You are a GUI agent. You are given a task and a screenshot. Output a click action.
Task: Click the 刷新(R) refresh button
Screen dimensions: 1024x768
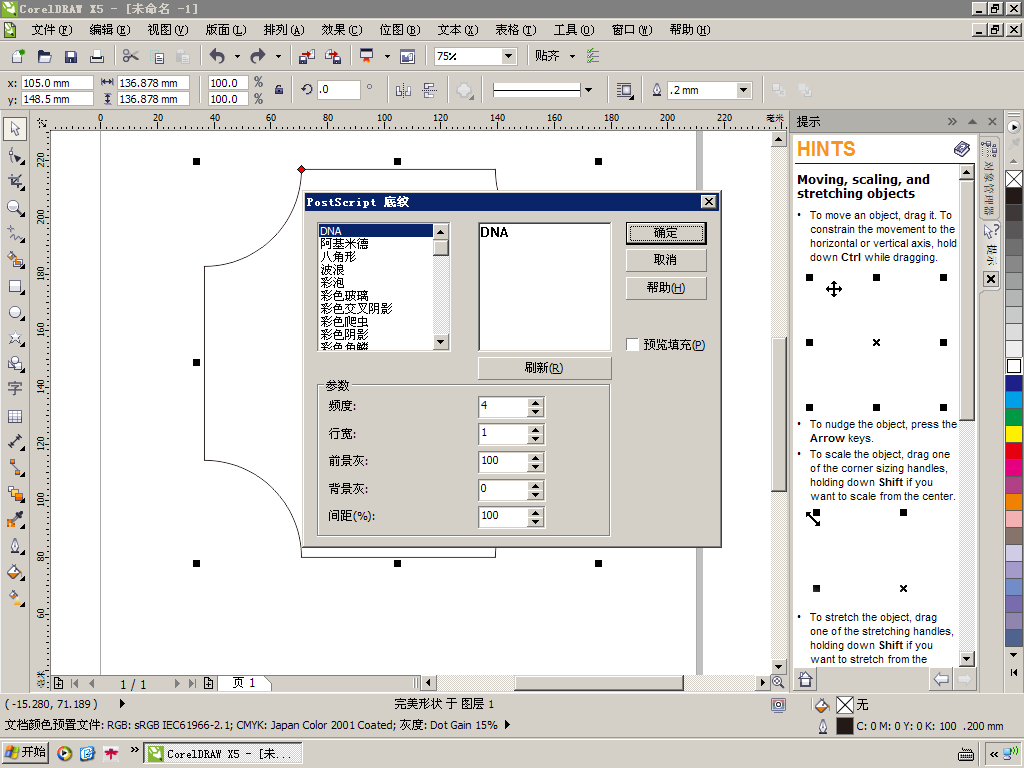pos(544,368)
